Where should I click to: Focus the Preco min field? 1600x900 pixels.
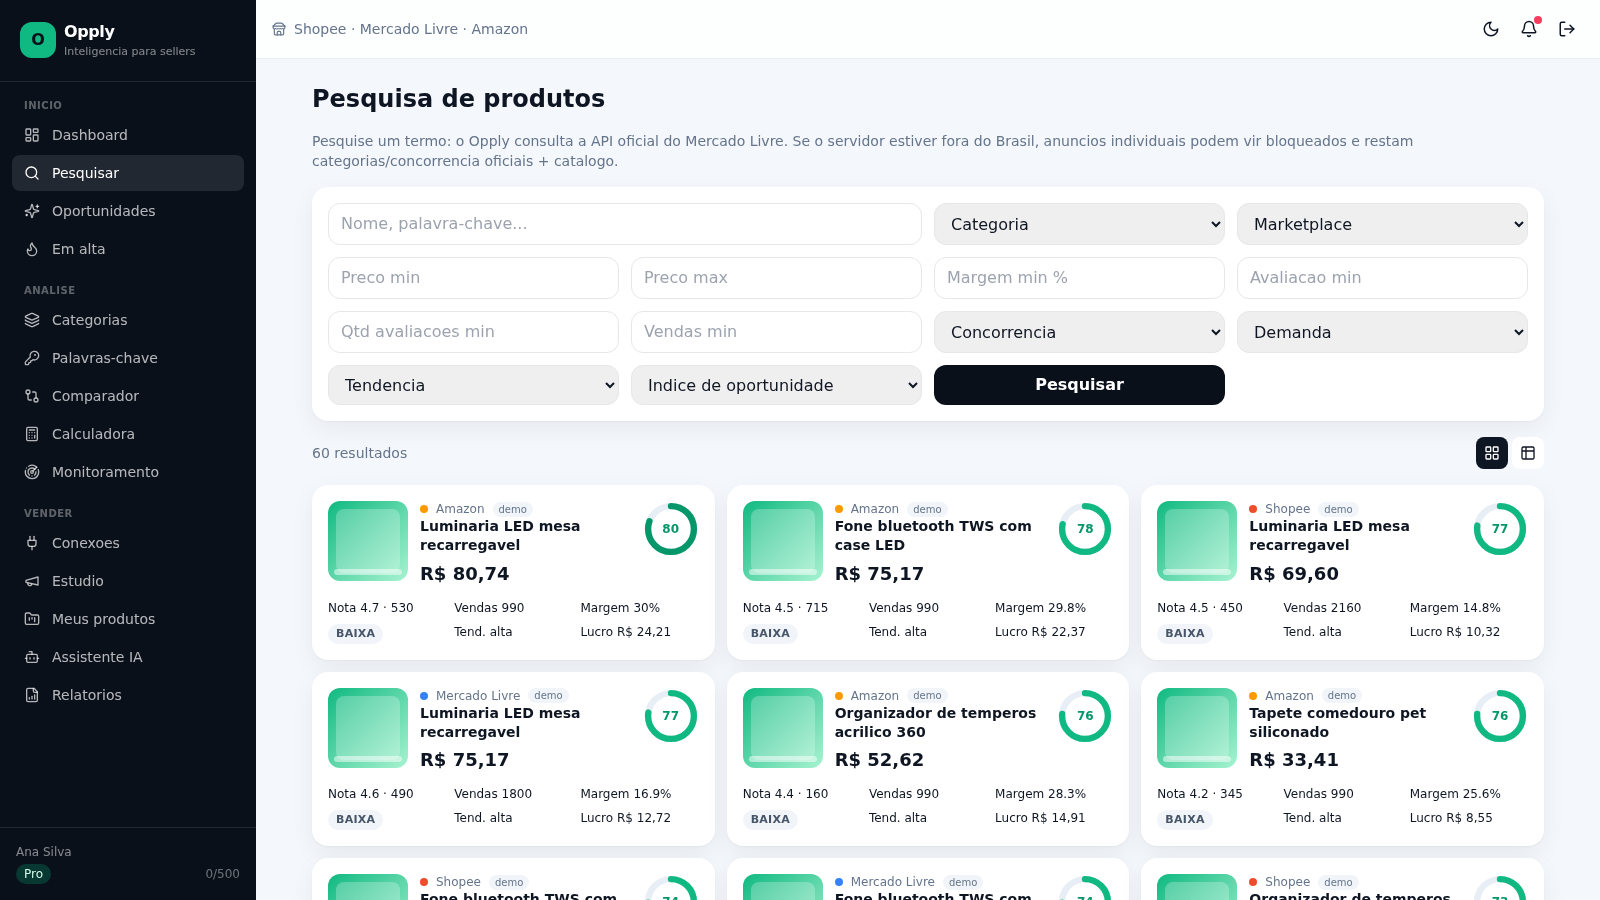tap(473, 278)
